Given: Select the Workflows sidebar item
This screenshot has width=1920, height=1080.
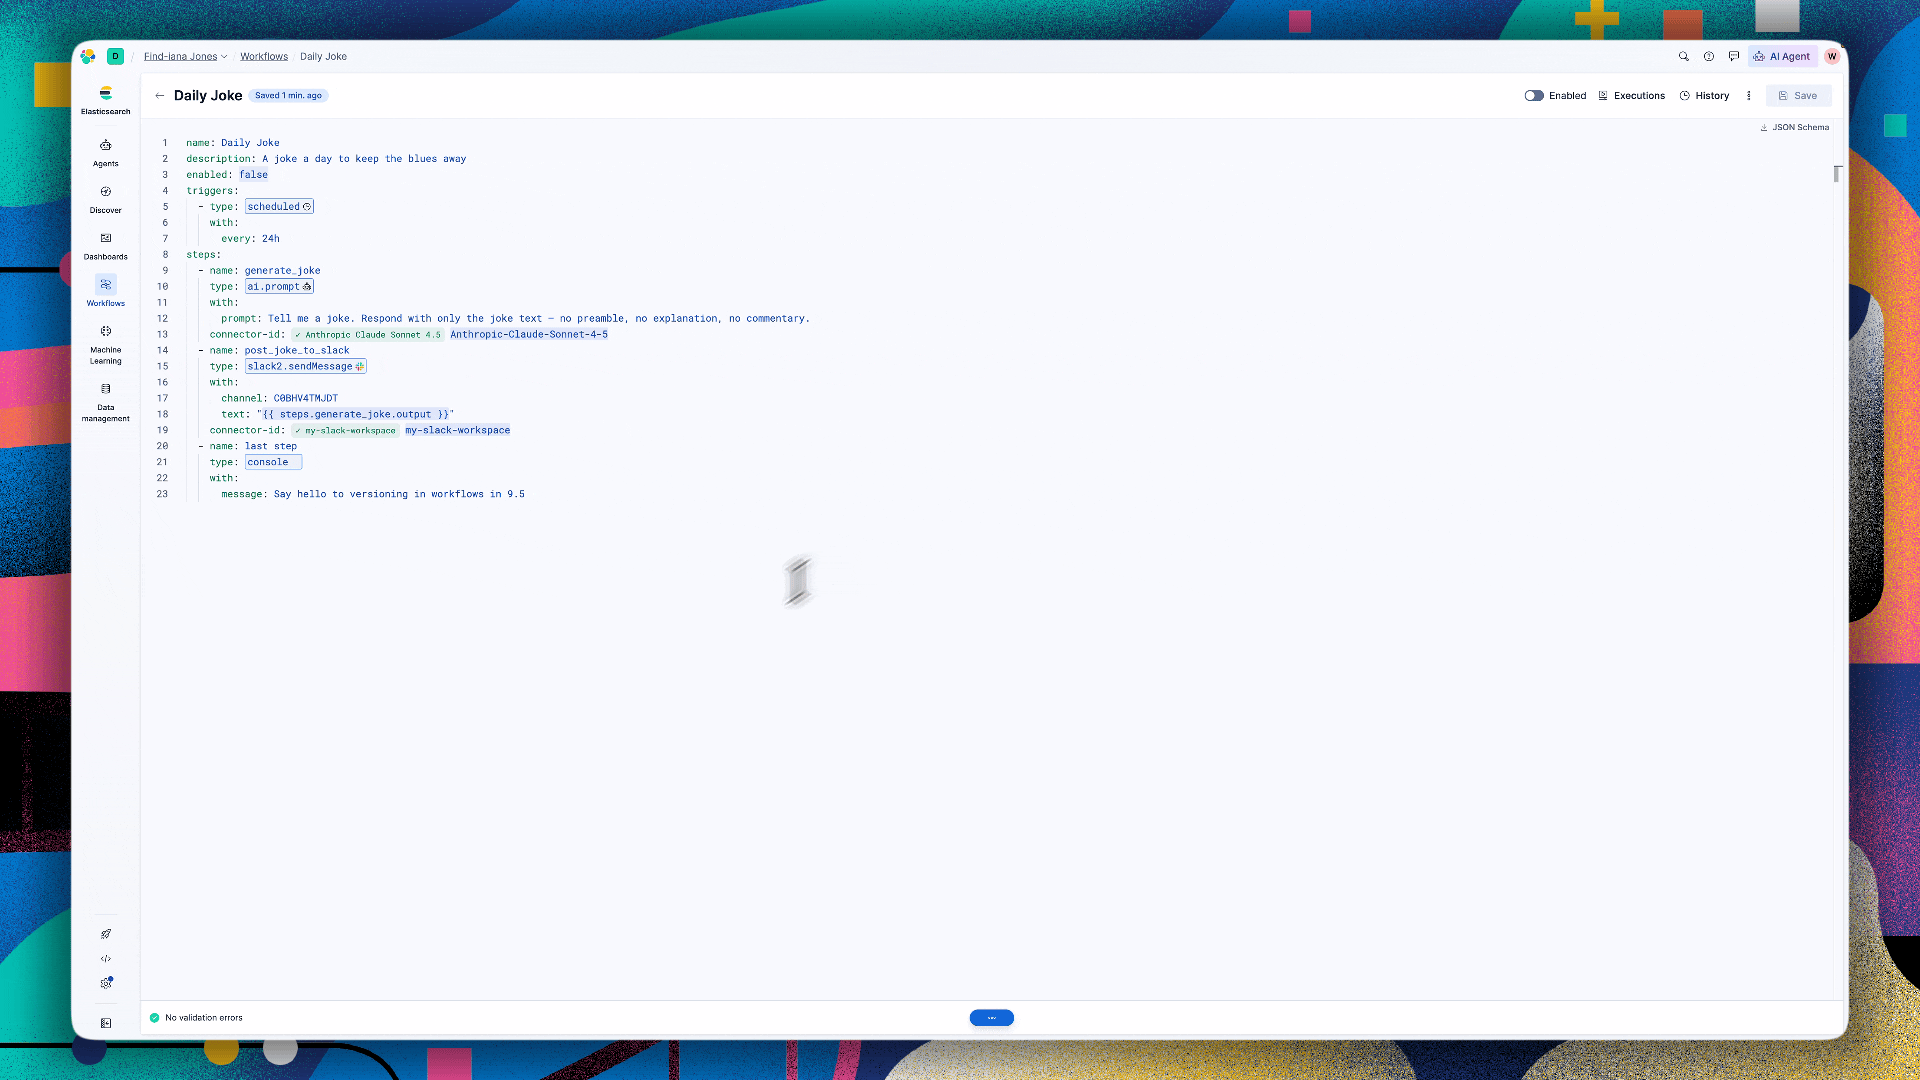Looking at the screenshot, I should click(106, 291).
